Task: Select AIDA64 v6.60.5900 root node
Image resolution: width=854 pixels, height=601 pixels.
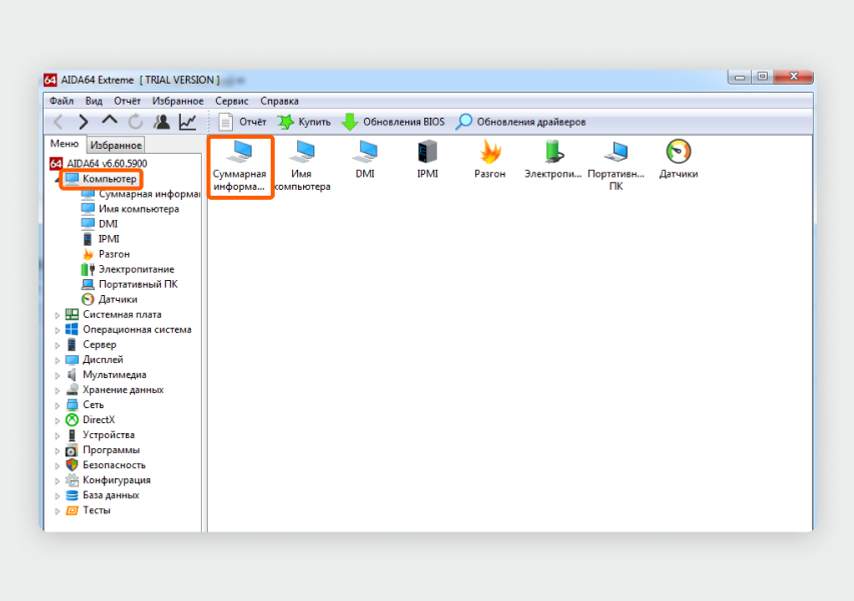Action: (x=99, y=163)
